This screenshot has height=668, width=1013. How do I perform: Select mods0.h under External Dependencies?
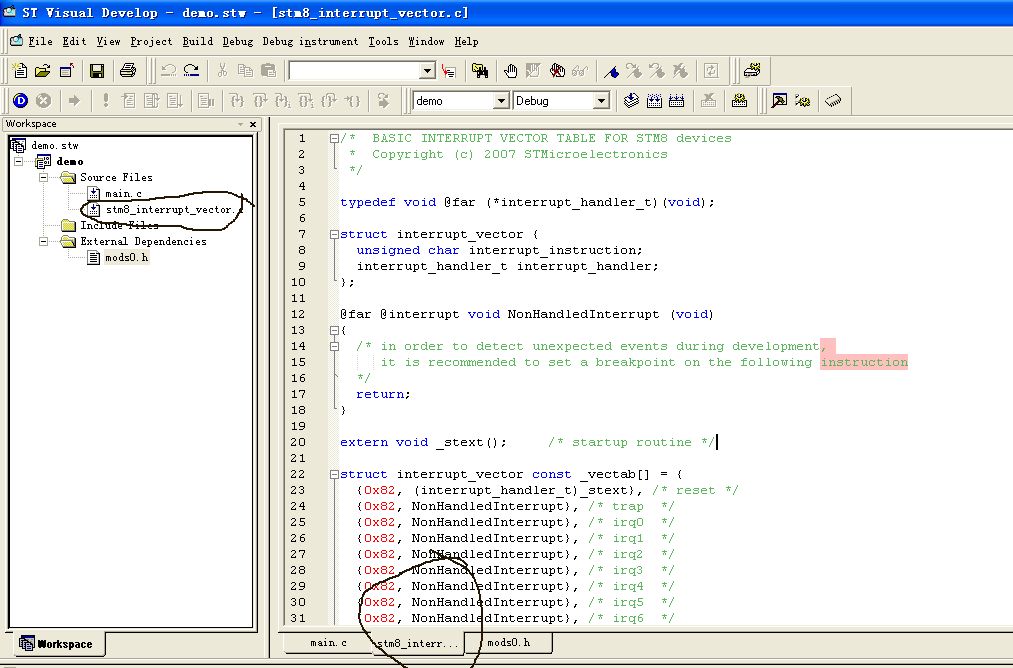pyautogui.click(x=127, y=257)
